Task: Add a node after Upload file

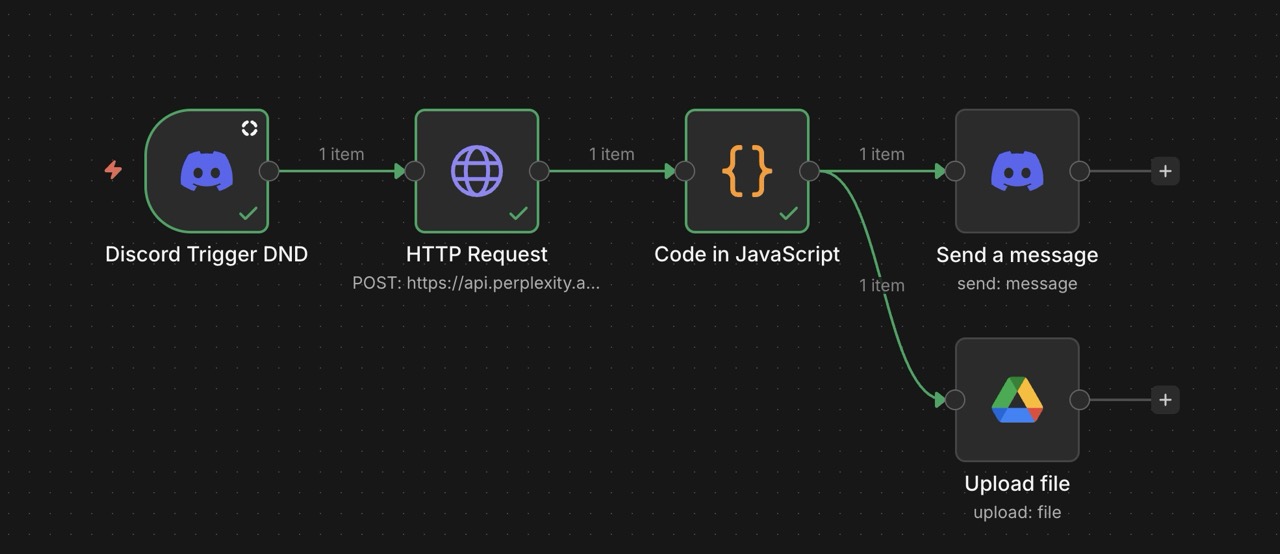Action: 1165,400
